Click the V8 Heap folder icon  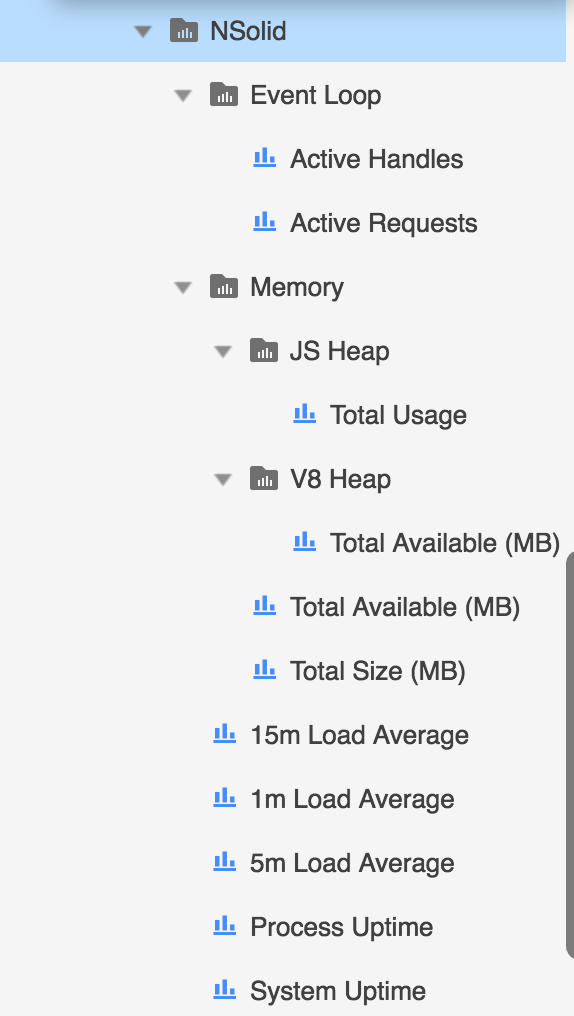pyautogui.click(x=264, y=479)
